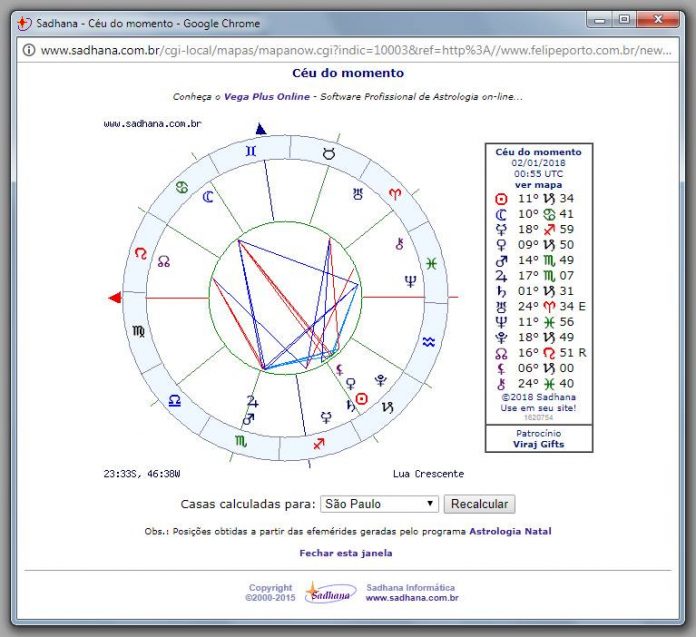Click the Libra sign on zodiac wheel
This screenshot has width=696, height=637.
tap(175, 401)
